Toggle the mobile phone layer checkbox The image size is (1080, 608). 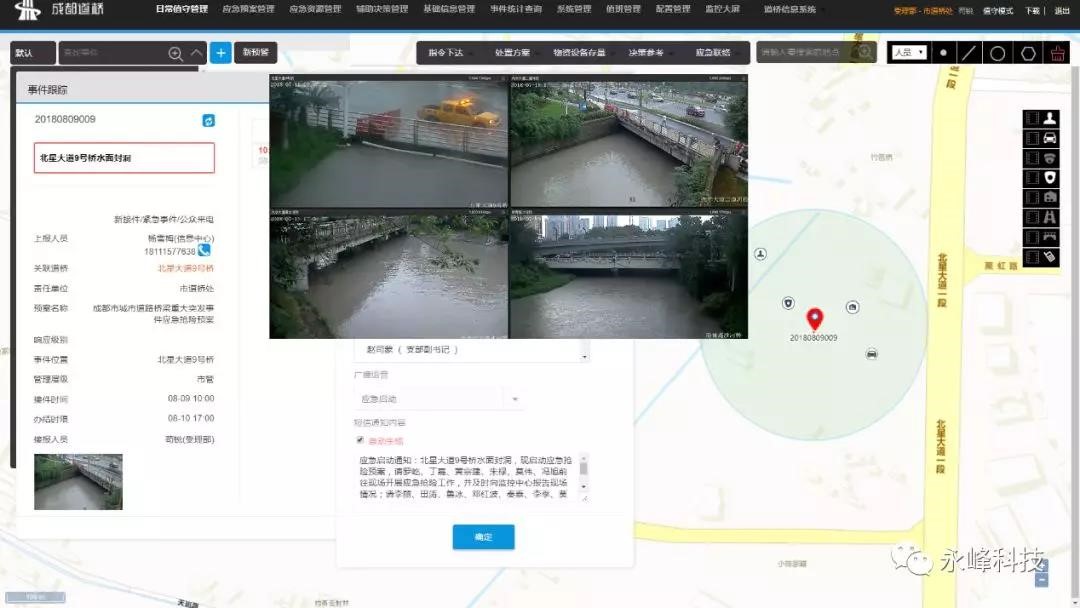click(x=1032, y=257)
